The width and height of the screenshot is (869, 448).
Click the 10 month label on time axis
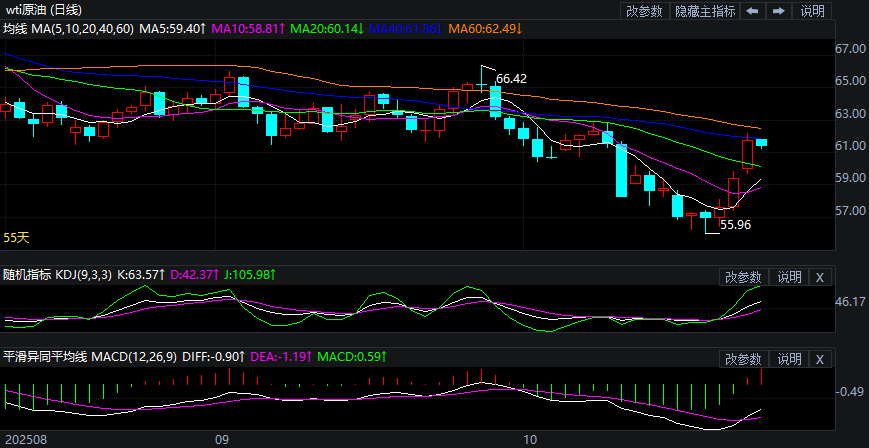point(531,439)
